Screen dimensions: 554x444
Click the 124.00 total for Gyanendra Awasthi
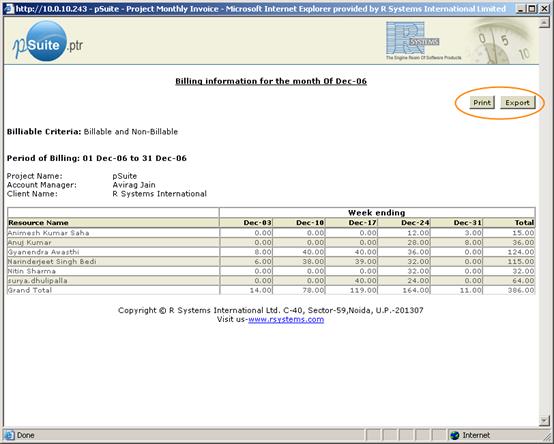(x=521, y=252)
